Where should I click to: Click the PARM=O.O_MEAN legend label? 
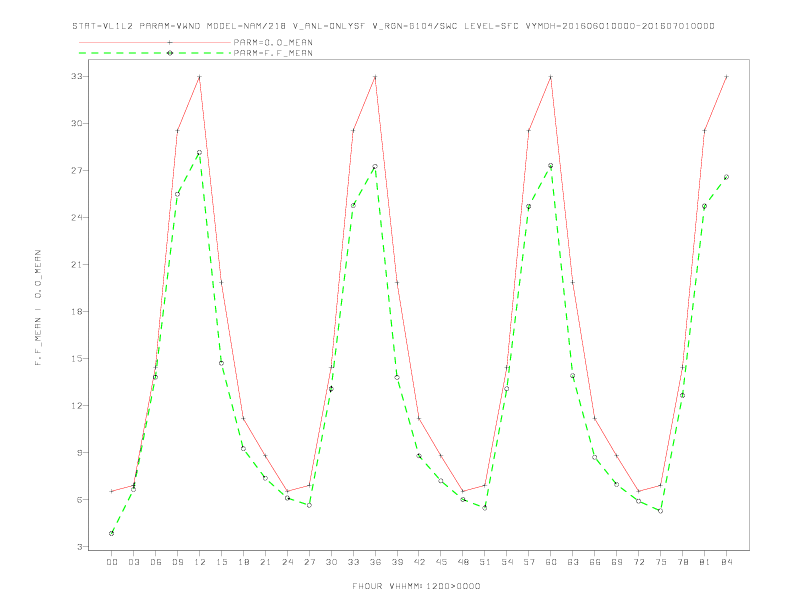point(273,42)
